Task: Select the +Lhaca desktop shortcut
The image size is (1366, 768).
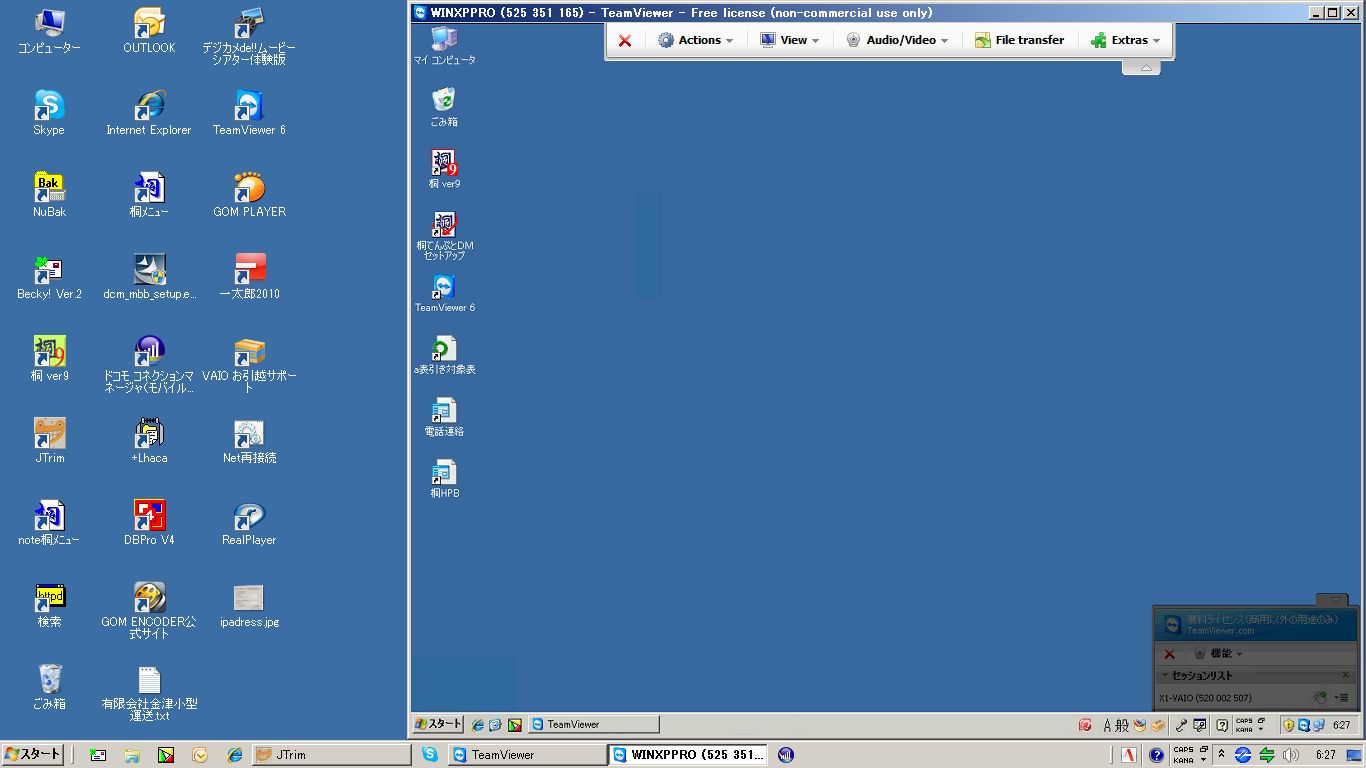Action: [149, 441]
